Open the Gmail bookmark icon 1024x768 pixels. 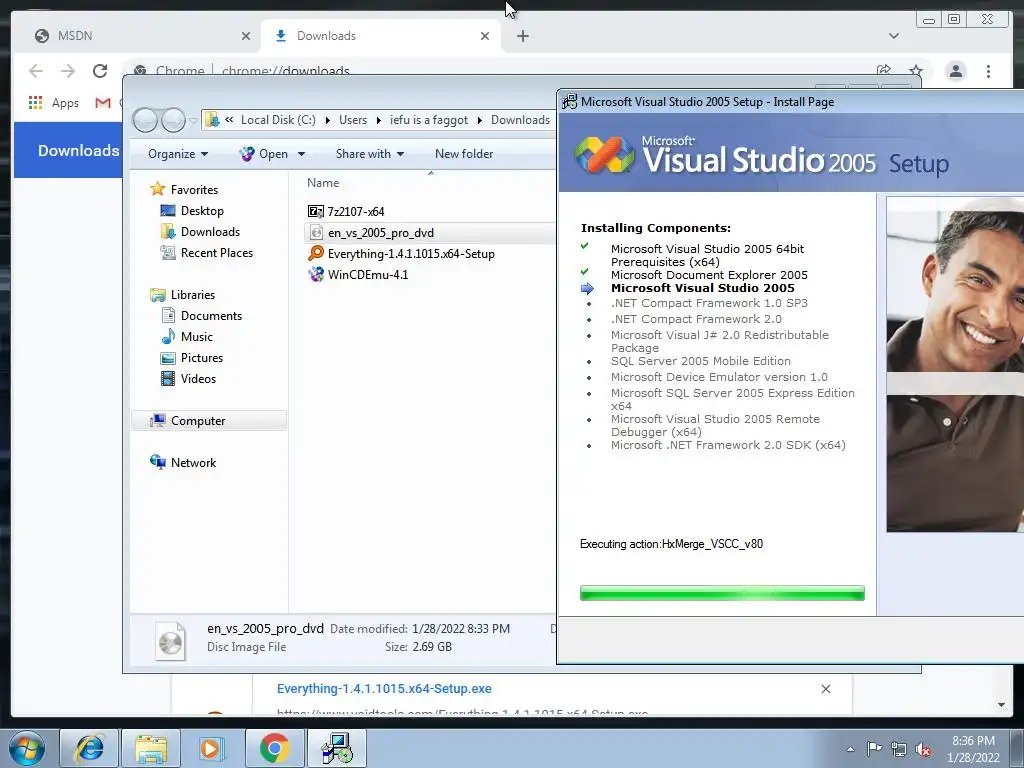tap(103, 103)
